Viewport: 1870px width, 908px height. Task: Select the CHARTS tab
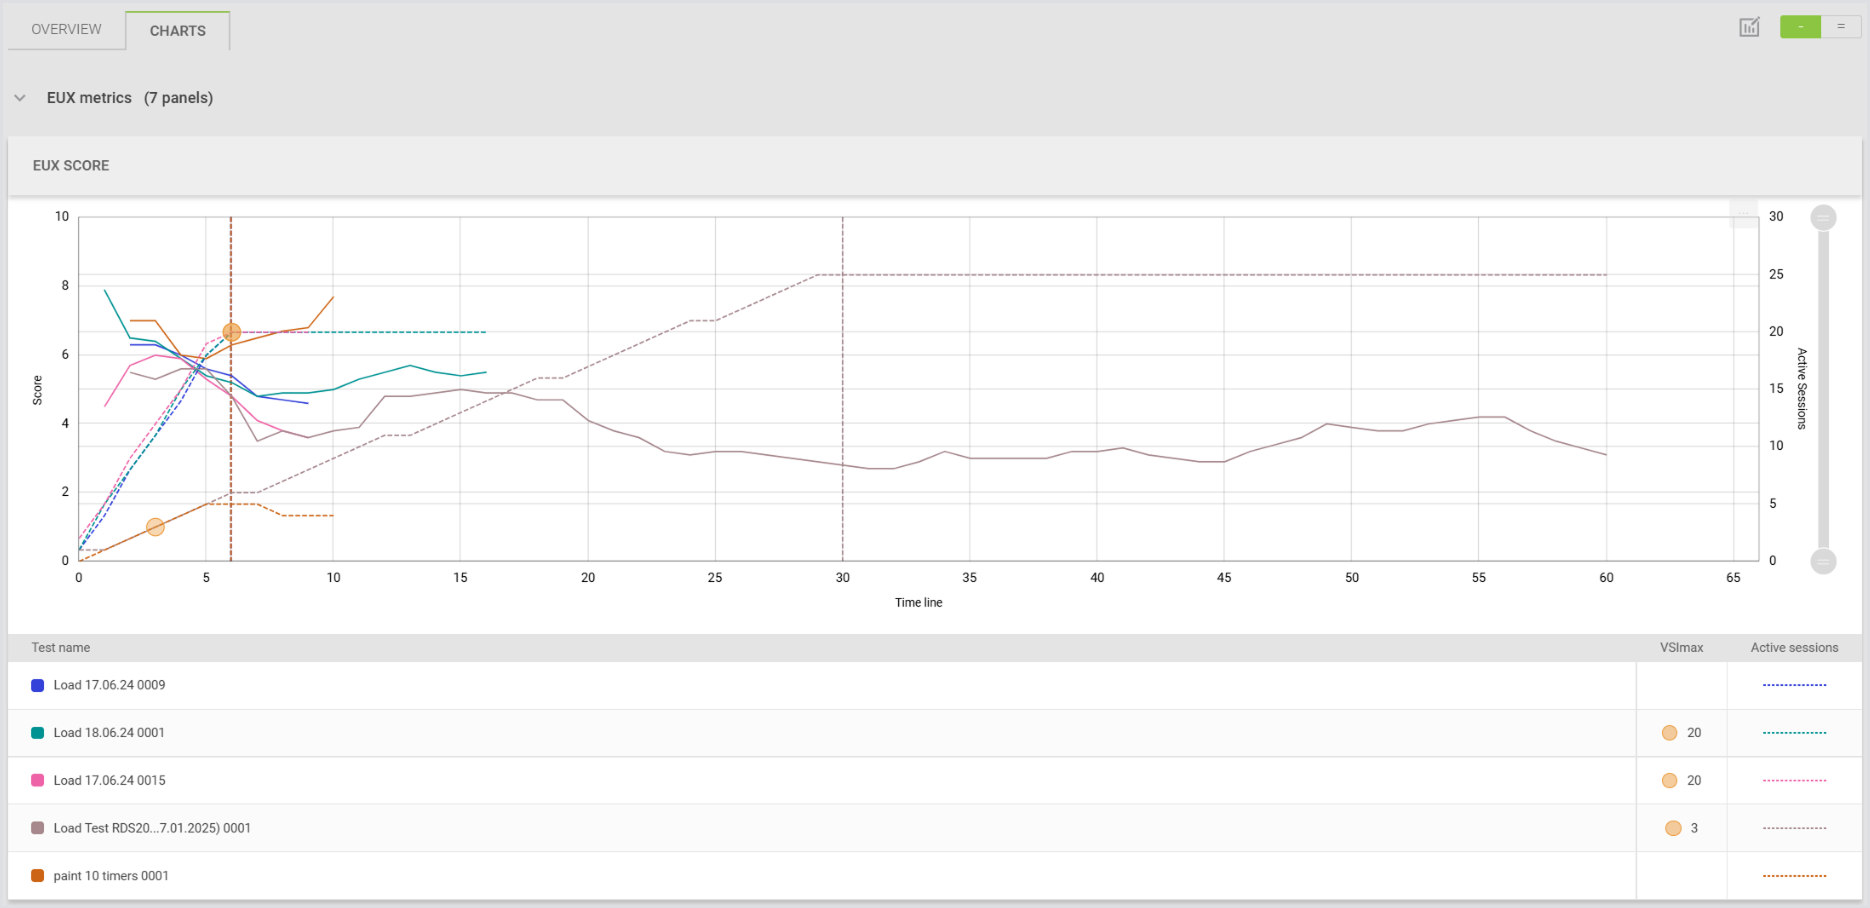(x=178, y=31)
